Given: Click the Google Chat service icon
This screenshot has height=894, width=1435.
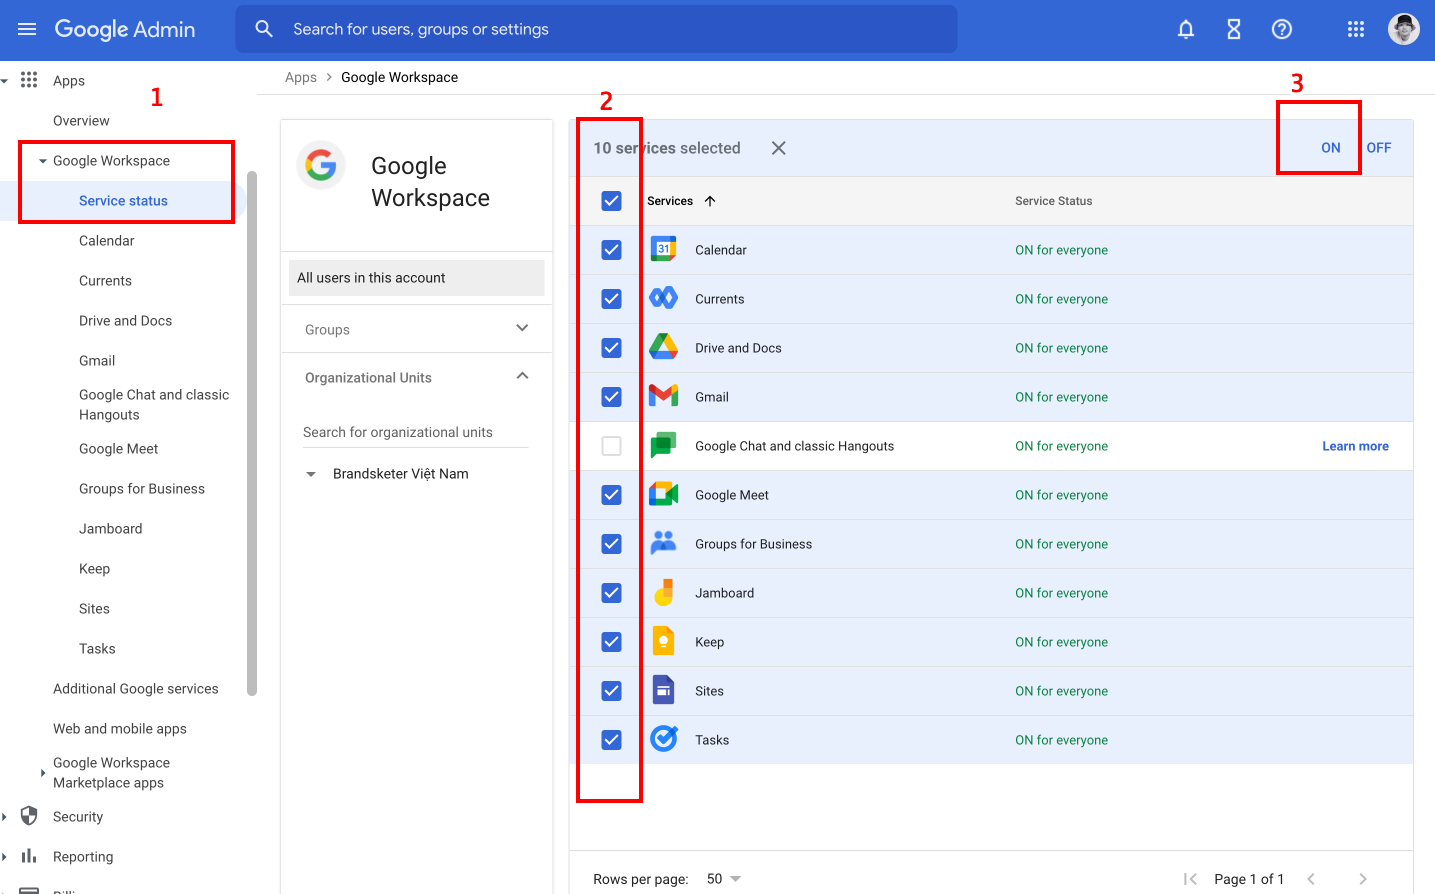Looking at the screenshot, I should click(x=663, y=445).
